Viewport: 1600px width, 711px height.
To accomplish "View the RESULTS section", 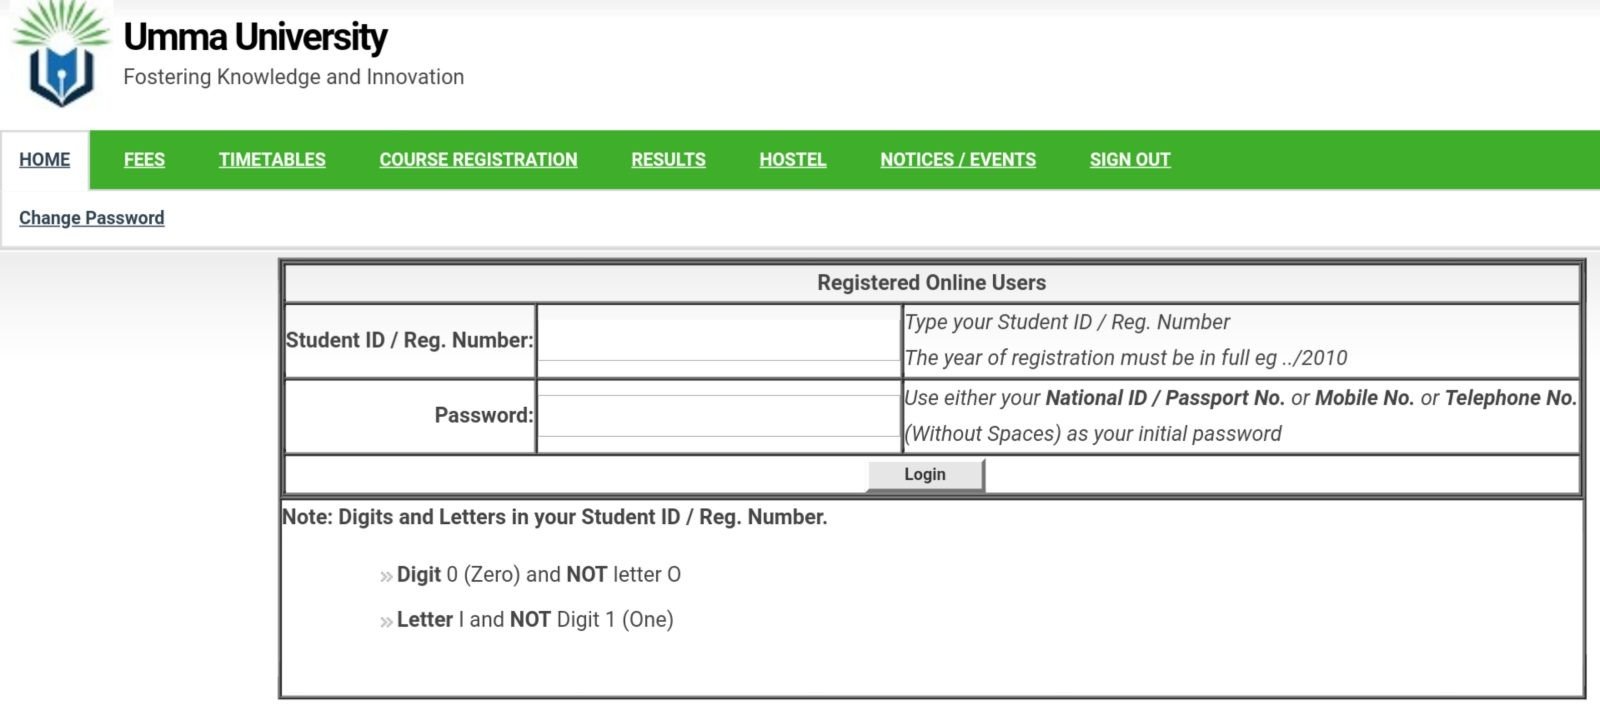I will tap(668, 160).
